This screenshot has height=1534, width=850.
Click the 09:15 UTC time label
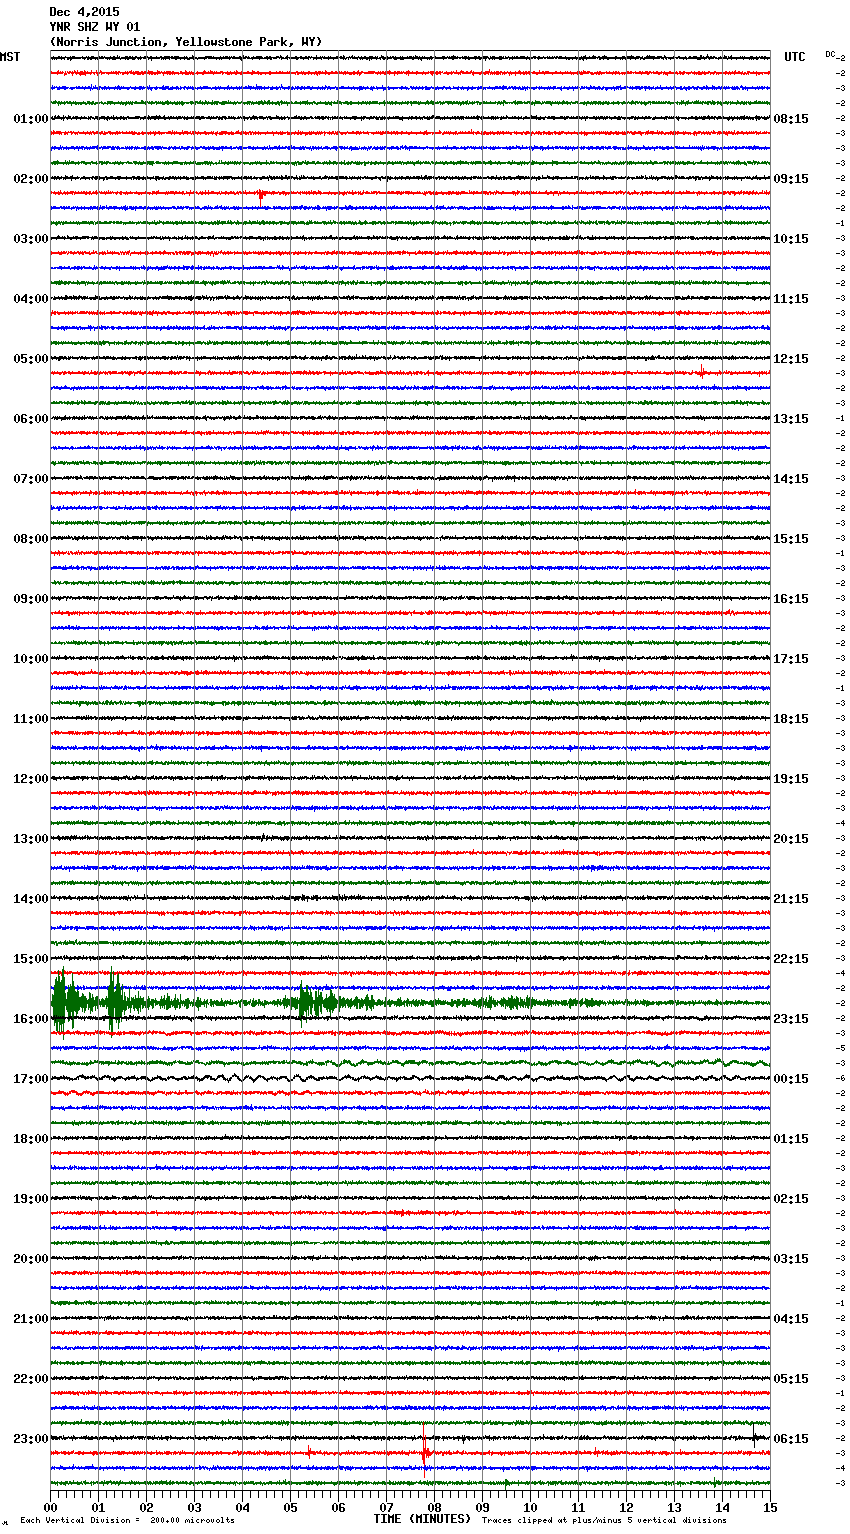[x=791, y=179]
